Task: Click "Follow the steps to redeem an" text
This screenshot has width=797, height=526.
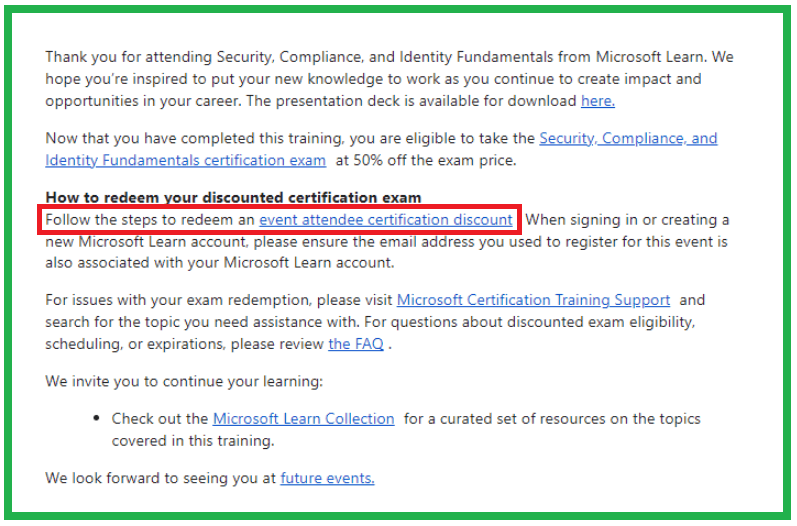Action: tap(149, 220)
